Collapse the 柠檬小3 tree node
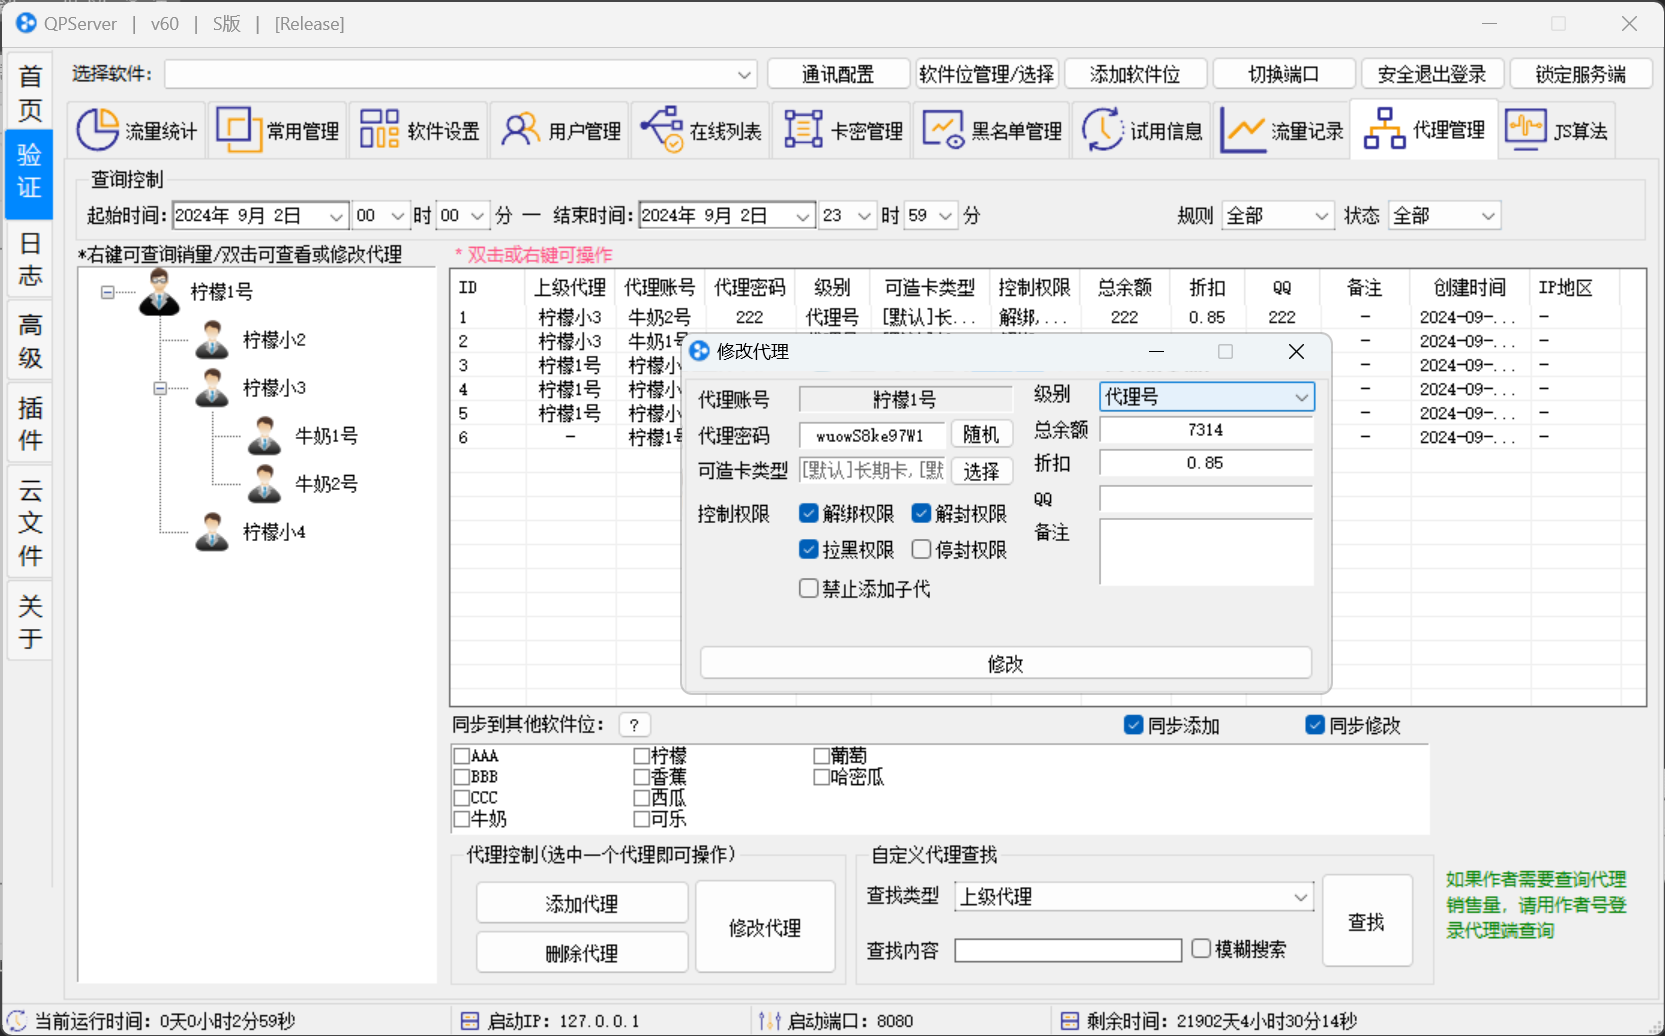Screen dimensions: 1665x1036 pyautogui.click(x=160, y=388)
